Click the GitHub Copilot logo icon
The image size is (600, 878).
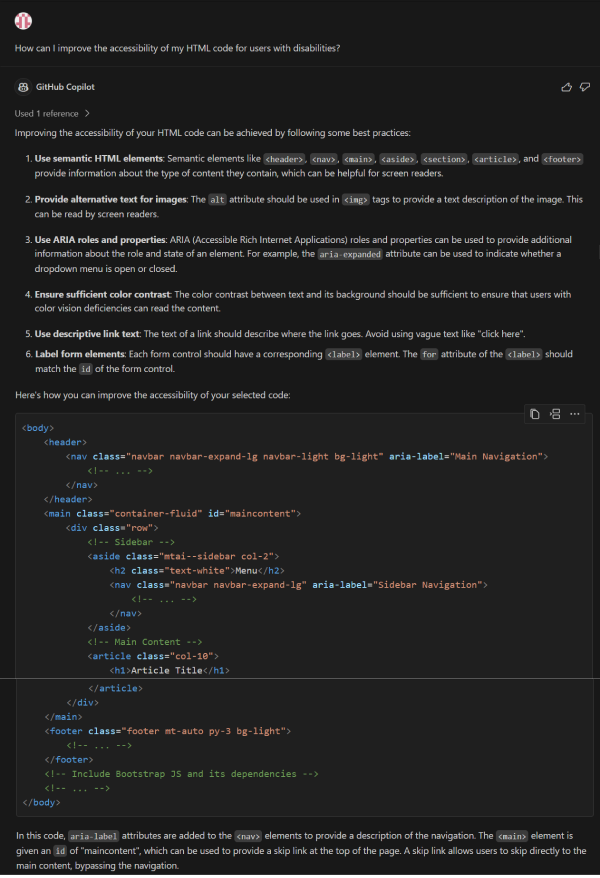pyautogui.click(x=23, y=87)
